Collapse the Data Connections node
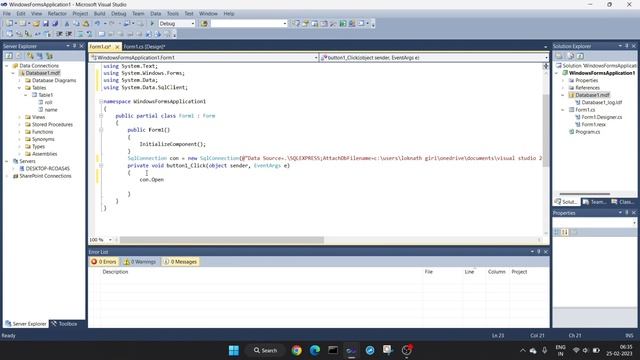 coord(7,66)
